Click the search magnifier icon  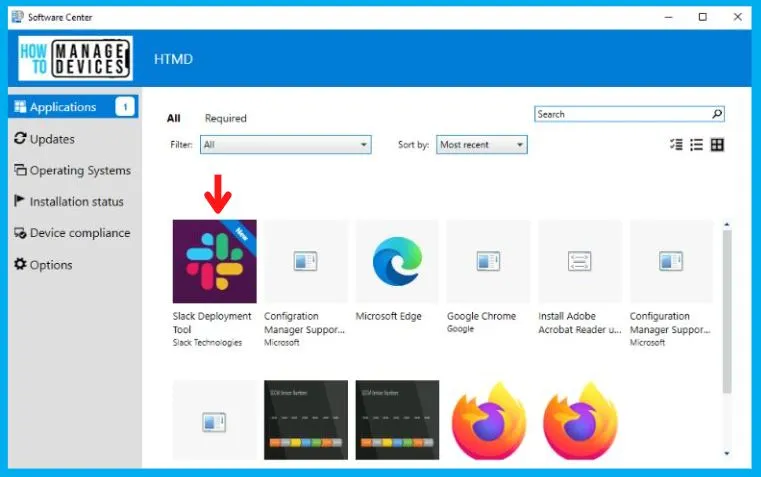[x=717, y=114]
